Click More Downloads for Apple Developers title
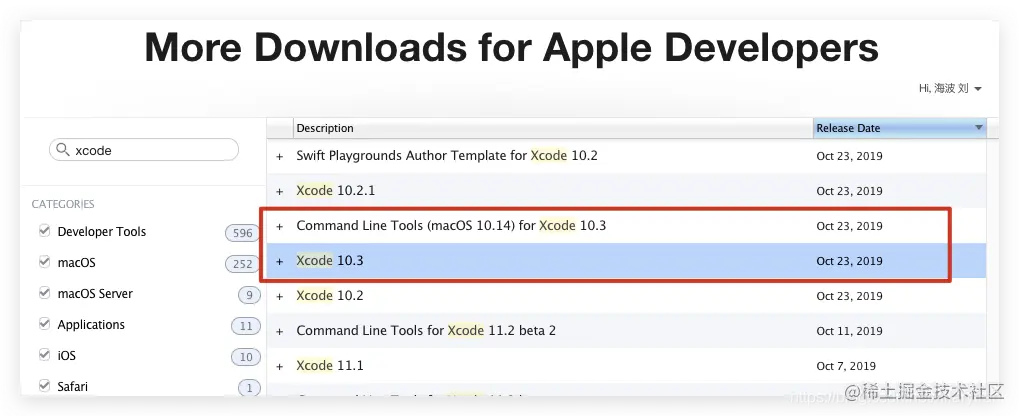The width and height of the screenshot is (1019, 416). 511,47
